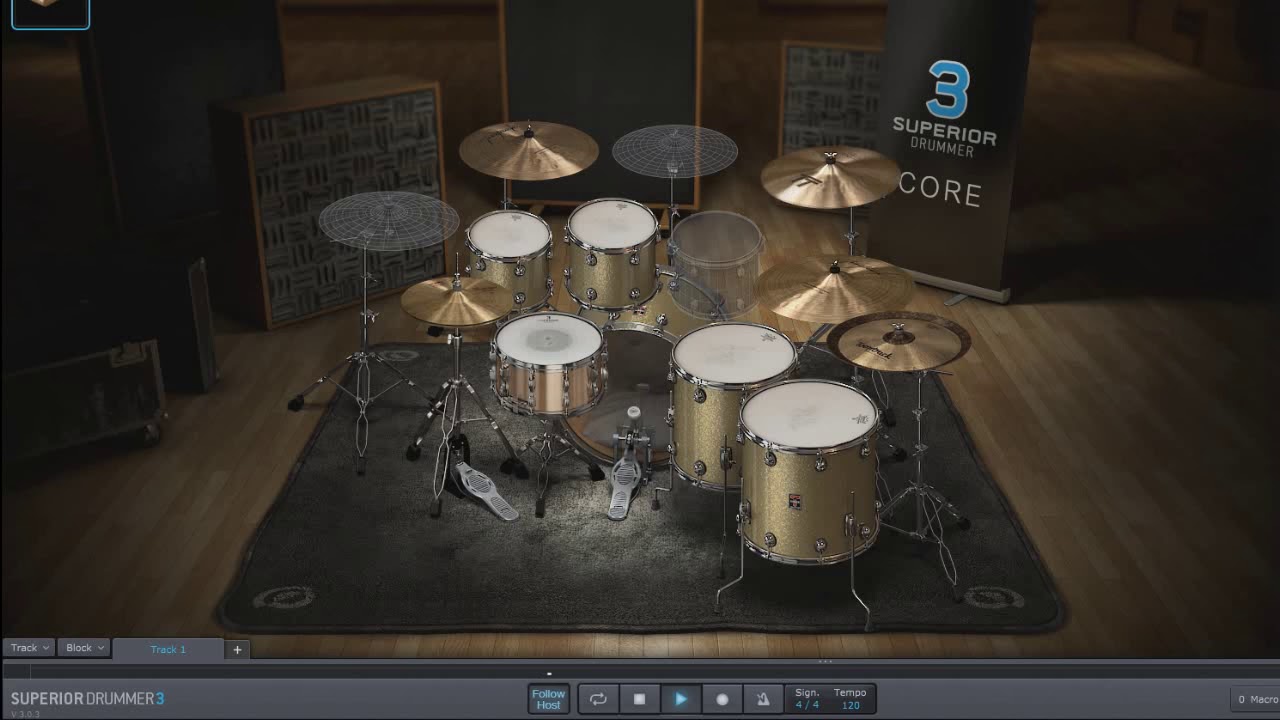
Task: Grab the resize handle dots above the transport
Action: click(825, 661)
